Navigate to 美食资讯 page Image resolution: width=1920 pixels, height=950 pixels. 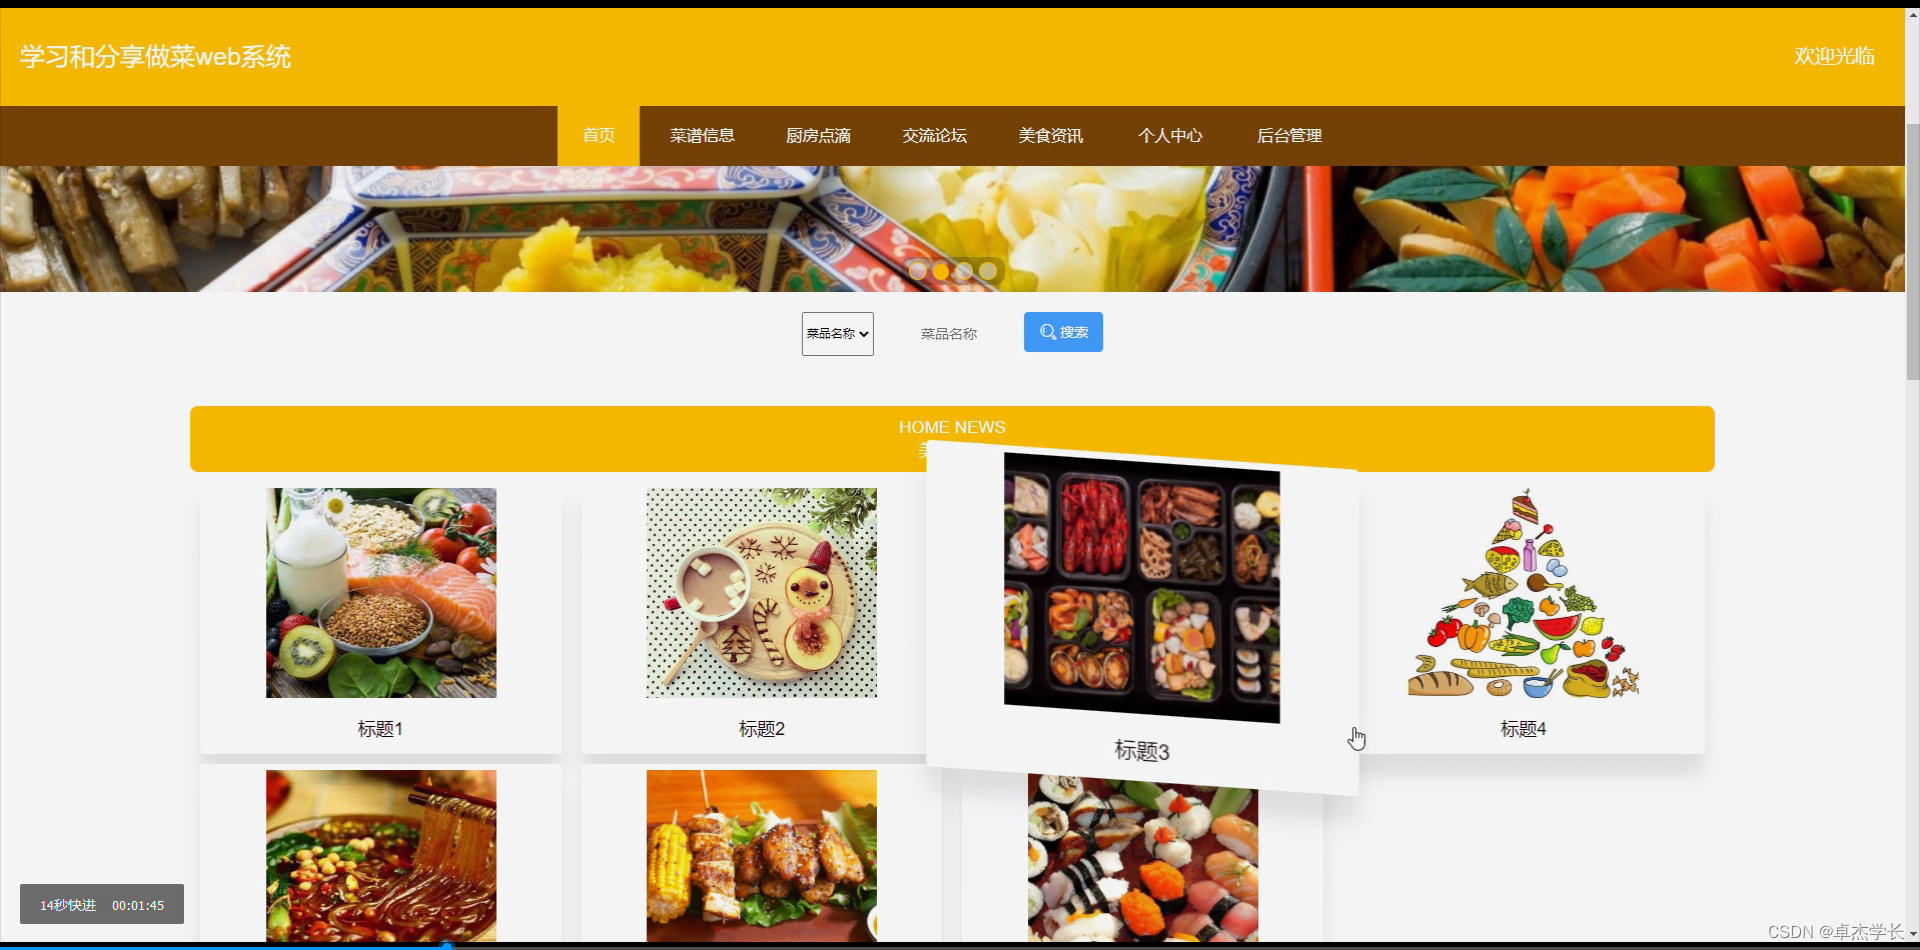click(1050, 136)
